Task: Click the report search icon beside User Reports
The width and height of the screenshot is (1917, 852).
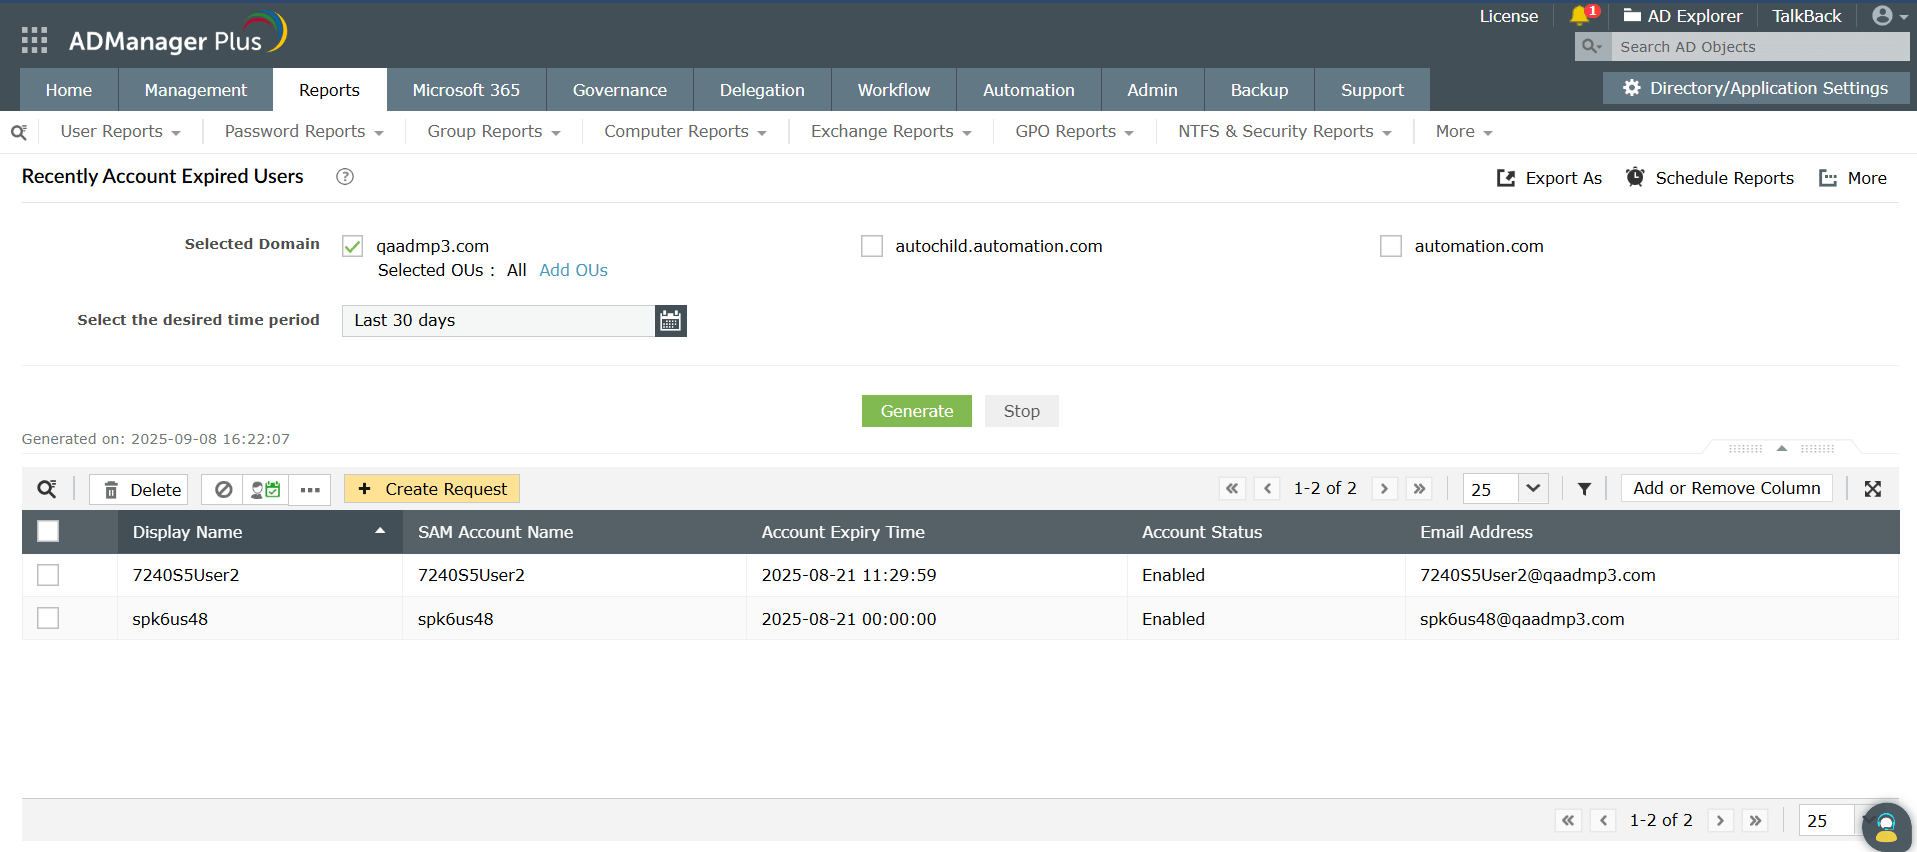Action: 19,132
